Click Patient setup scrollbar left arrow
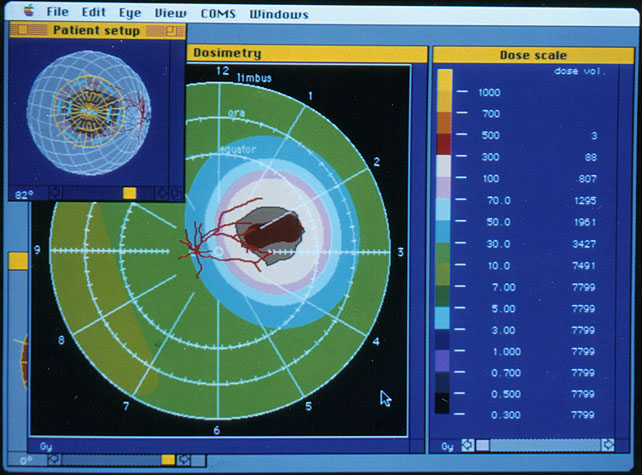 click(54, 192)
